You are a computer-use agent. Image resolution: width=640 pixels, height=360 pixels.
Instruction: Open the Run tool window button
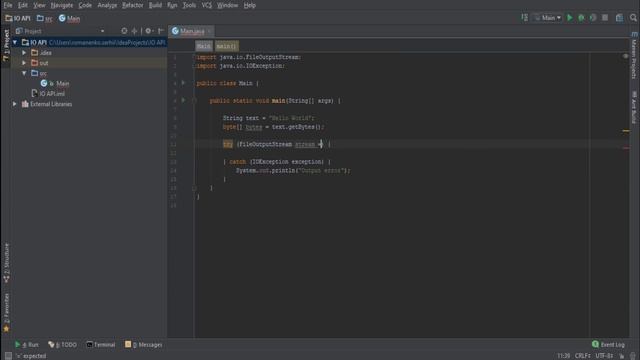point(27,345)
